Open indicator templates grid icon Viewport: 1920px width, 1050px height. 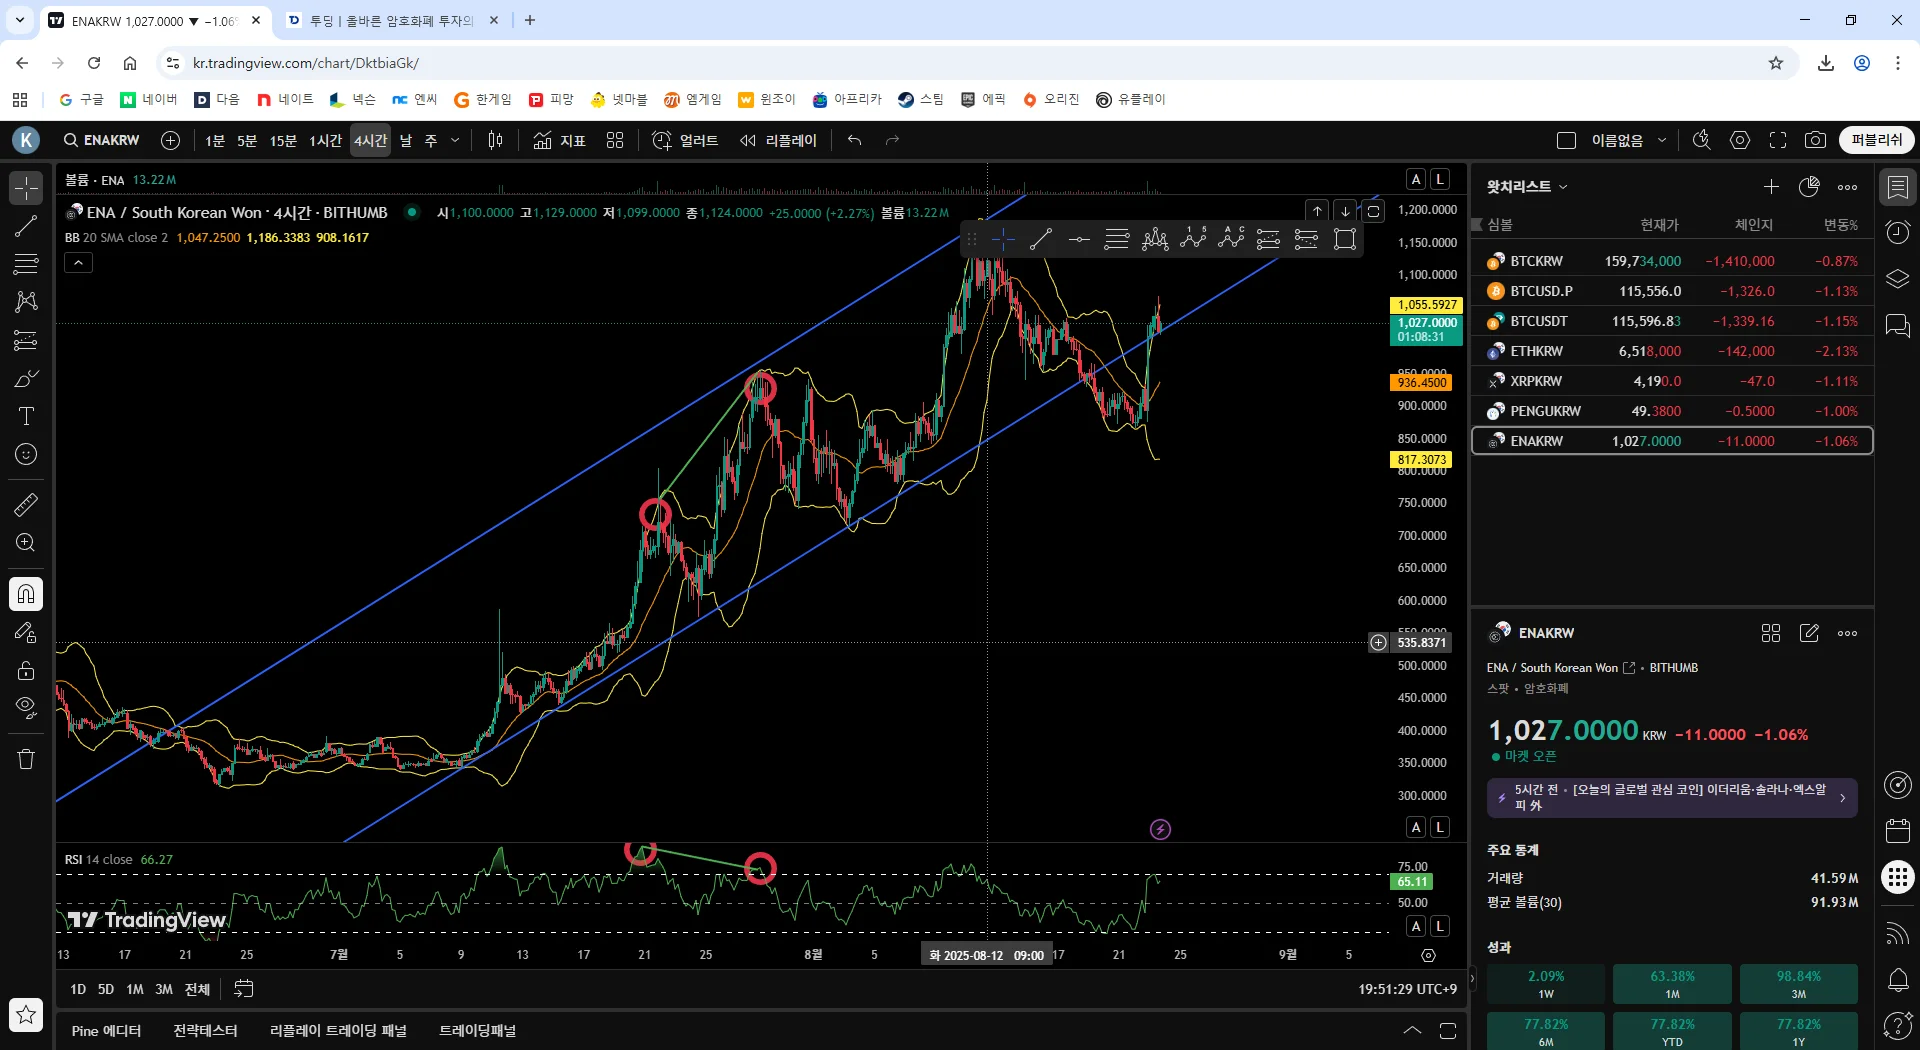(615, 141)
